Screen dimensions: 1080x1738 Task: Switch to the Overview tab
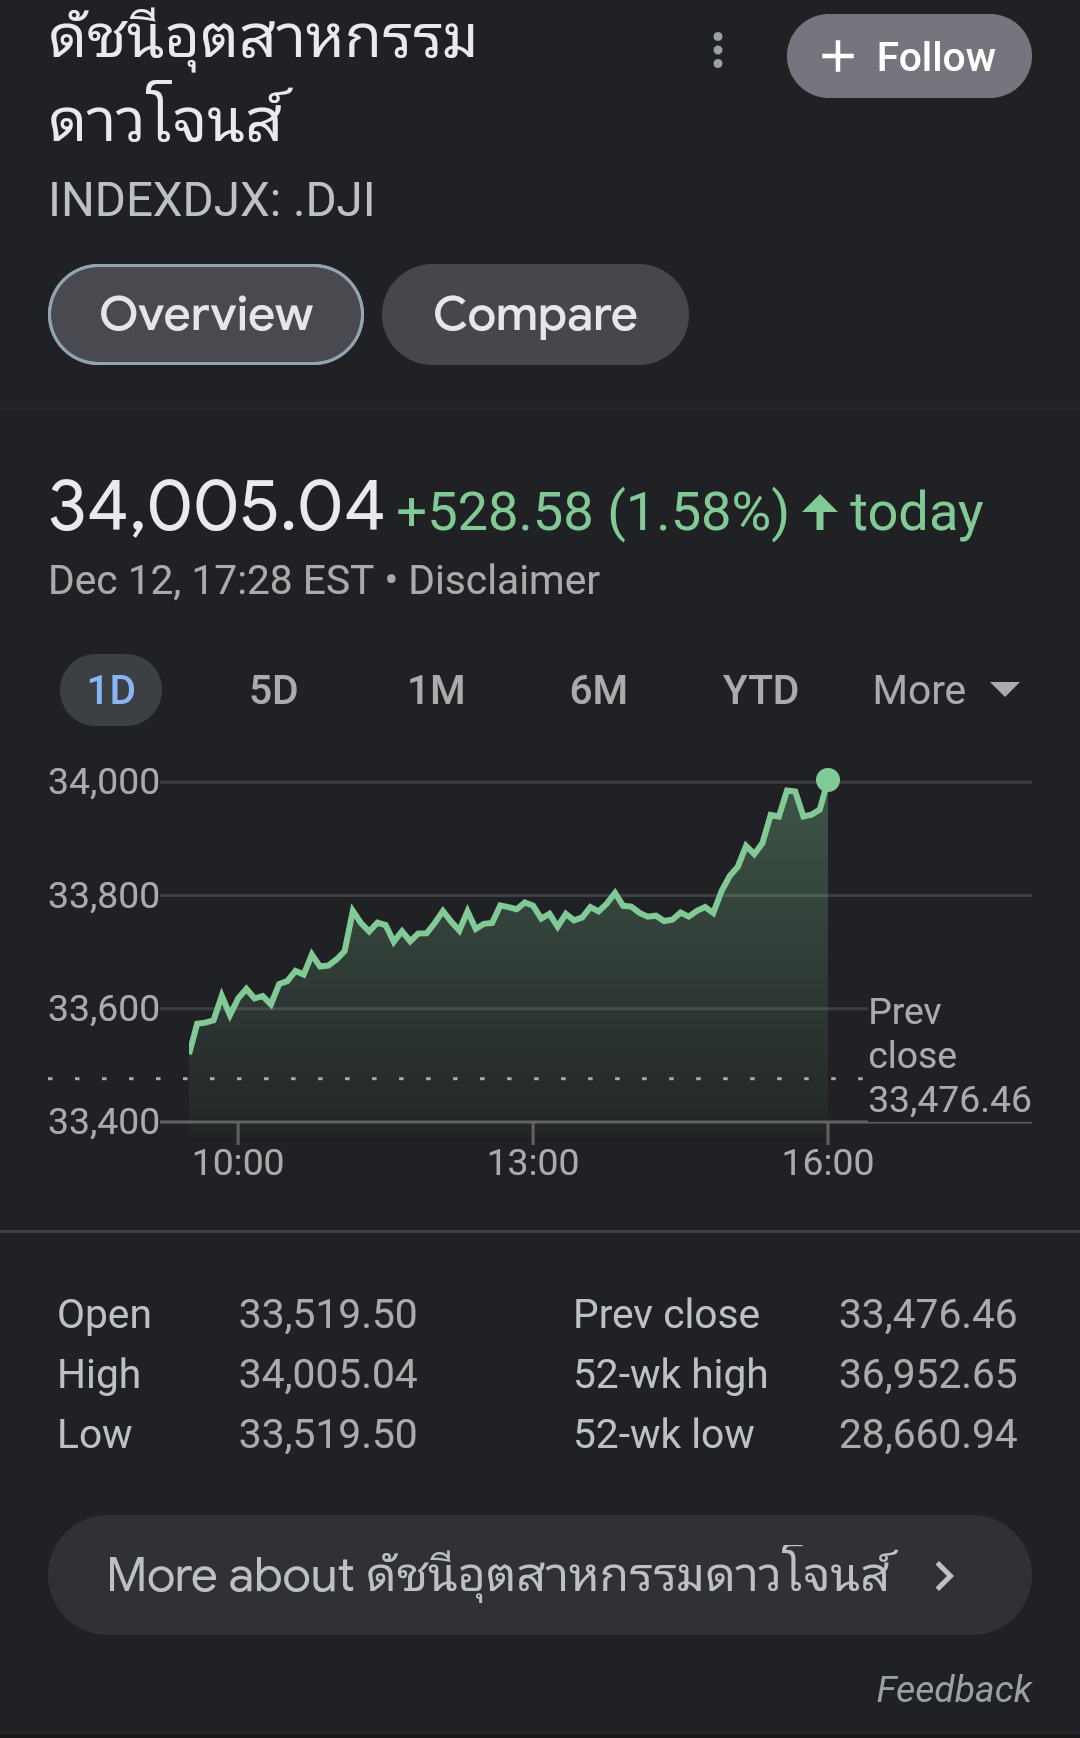click(x=206, y=315)
